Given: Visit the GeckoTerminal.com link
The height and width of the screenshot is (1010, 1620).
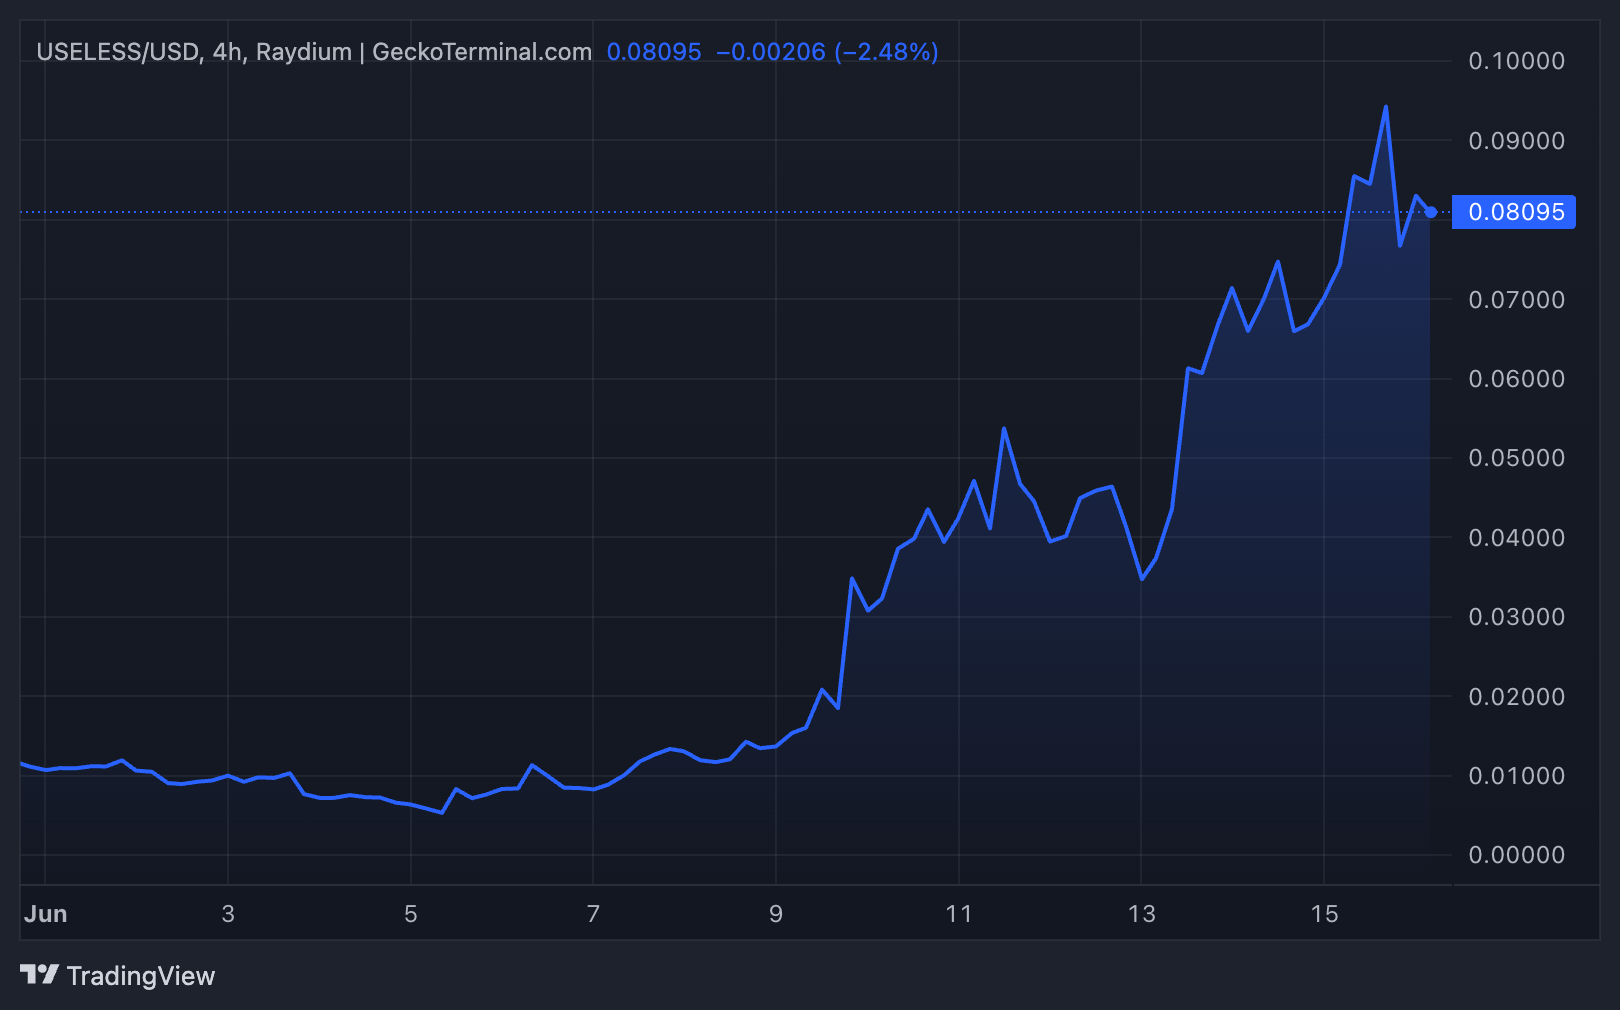Looking at the screenshot, I should tap(481, 51).
